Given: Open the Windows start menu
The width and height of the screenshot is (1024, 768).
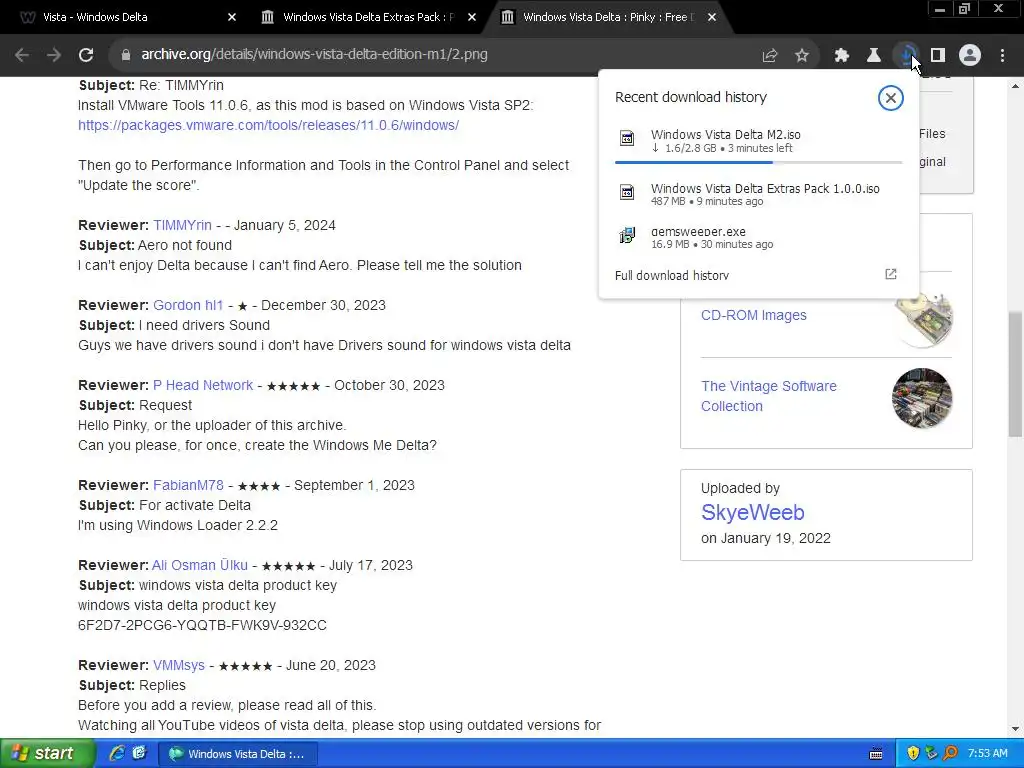Looking at the screenshot, I should (x=46, y=754).
